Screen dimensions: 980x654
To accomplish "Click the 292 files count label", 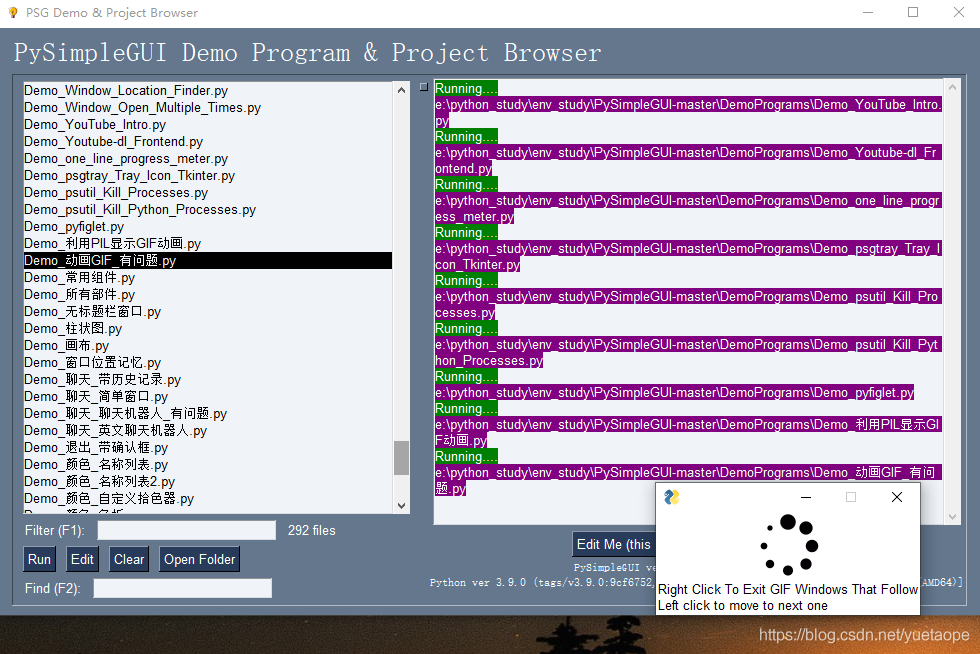I will click(x=311, y=530).
